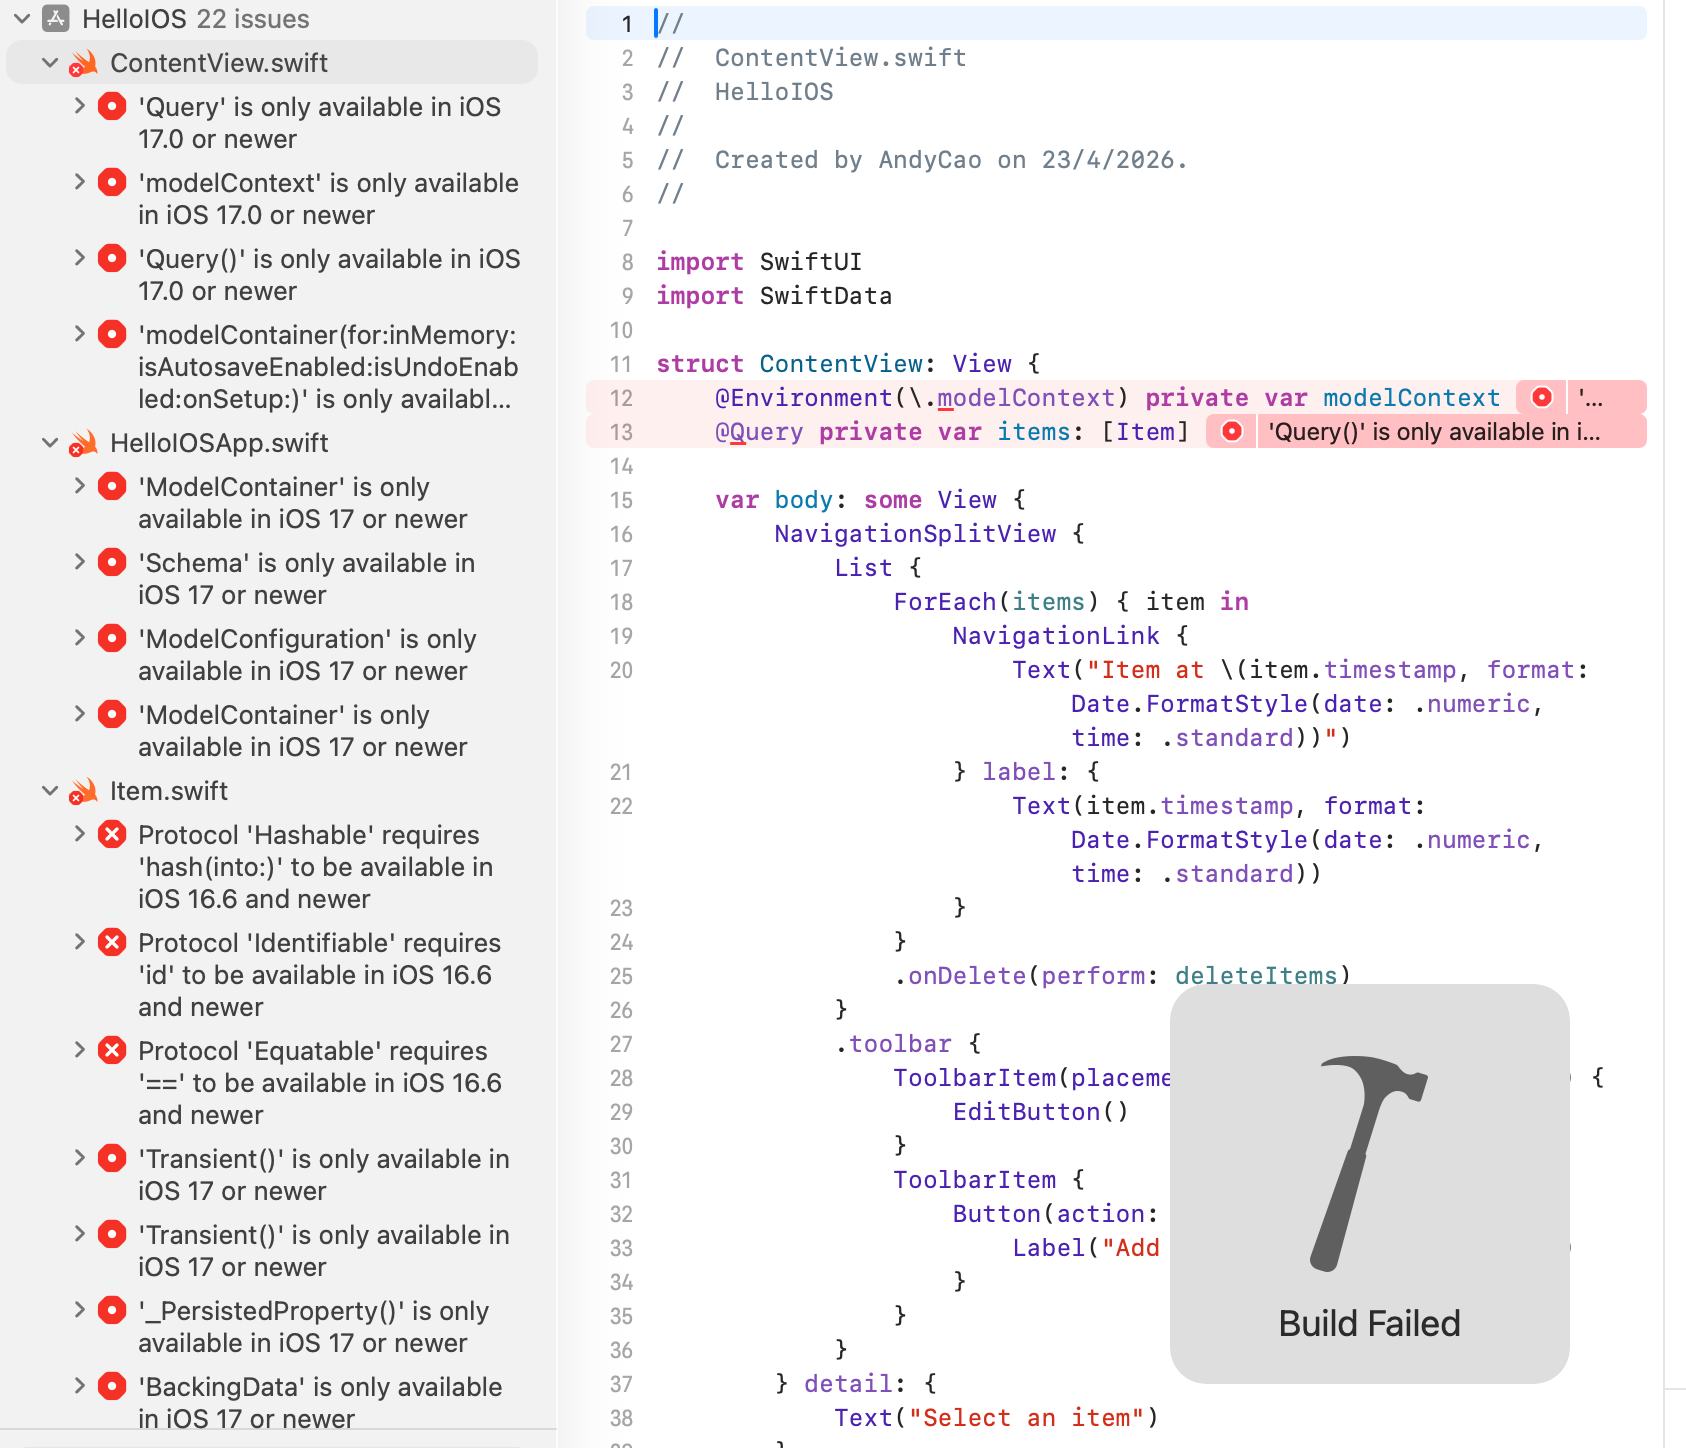Screen dimensions: 1686x1448
Task: Click X error icon for Protocol 'Hashable' issue
Action: click(112, 834)
